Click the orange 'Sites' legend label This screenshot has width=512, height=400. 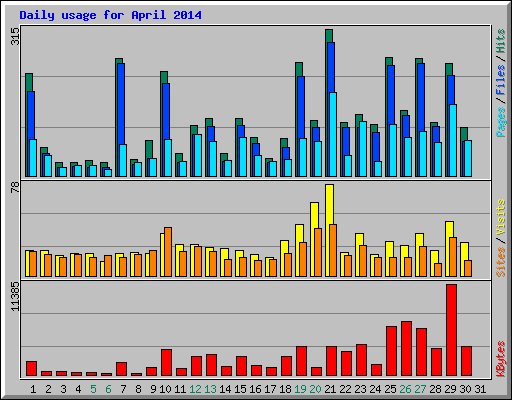pos(500,262)
